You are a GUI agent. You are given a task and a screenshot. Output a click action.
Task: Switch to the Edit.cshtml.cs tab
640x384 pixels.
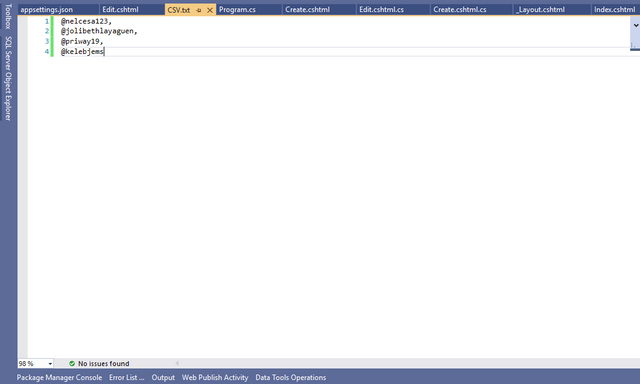point(381,9)
